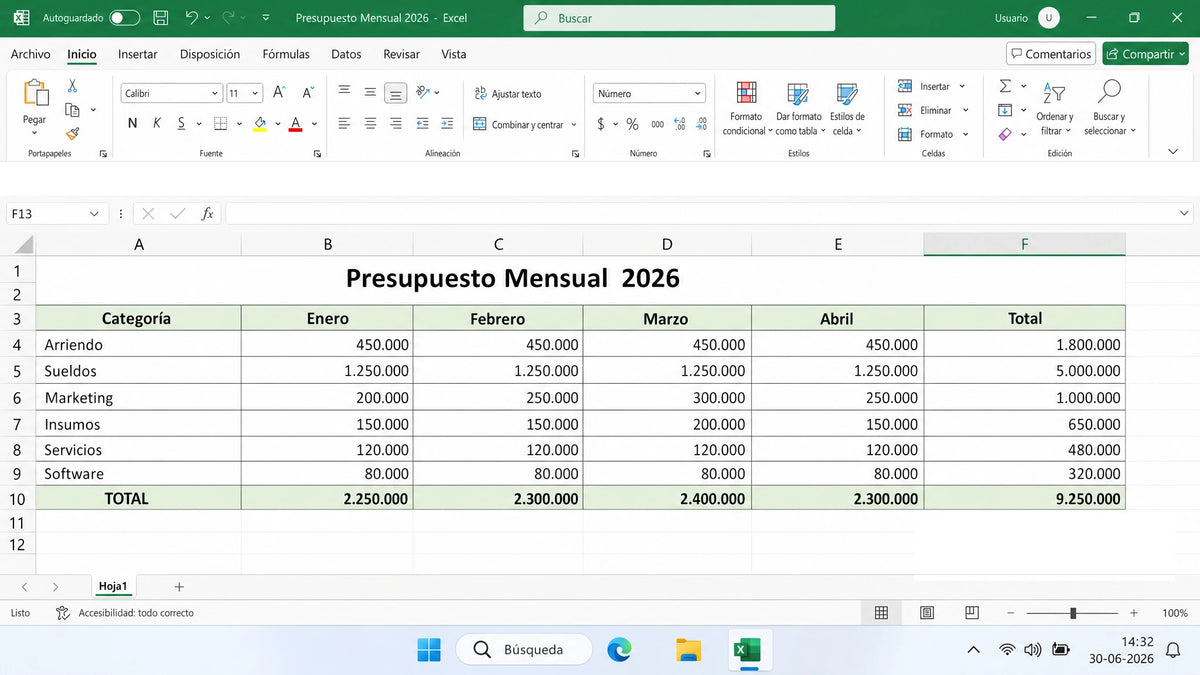Click Increase decimal icon
Viewport: 1200px width, 675px height.
click(x=680, y=124)
